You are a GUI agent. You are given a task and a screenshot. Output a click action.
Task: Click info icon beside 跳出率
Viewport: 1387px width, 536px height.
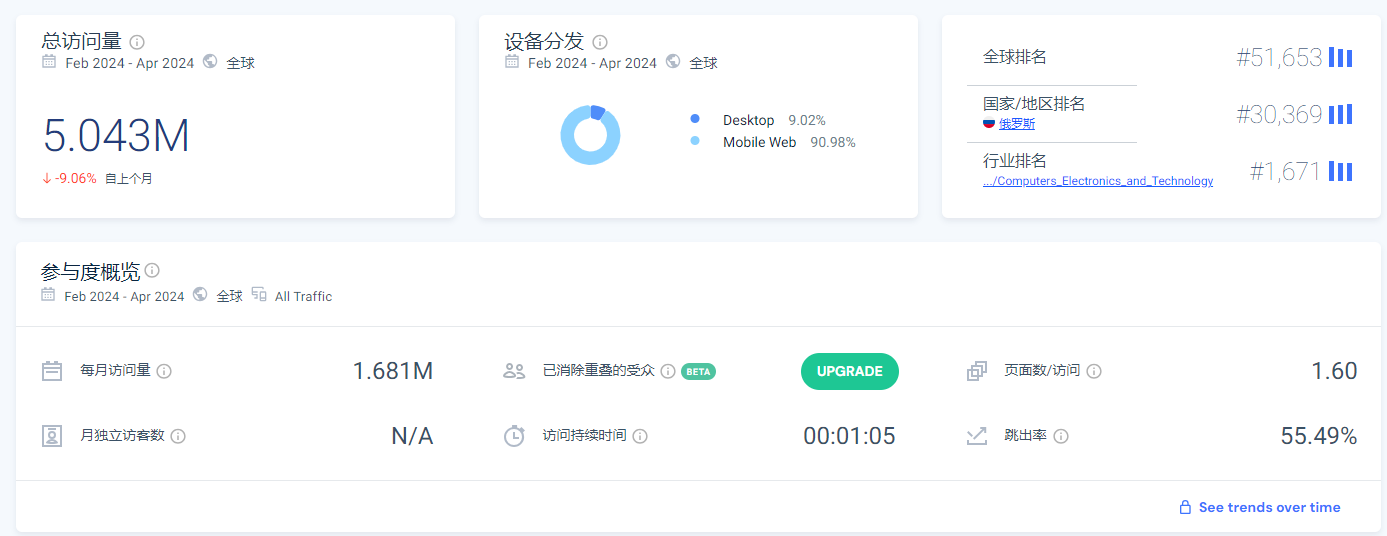click(1061, 436)
